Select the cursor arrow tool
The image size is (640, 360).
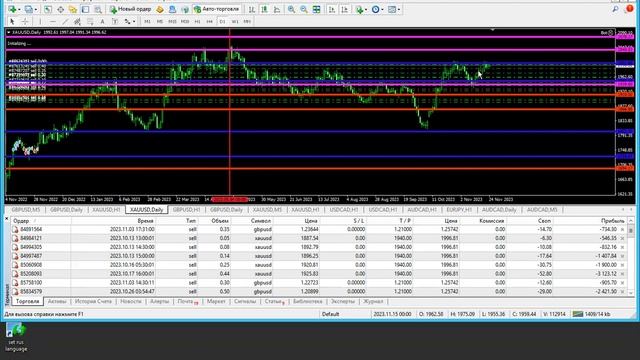pyautogui.click(x=12, y=21)
